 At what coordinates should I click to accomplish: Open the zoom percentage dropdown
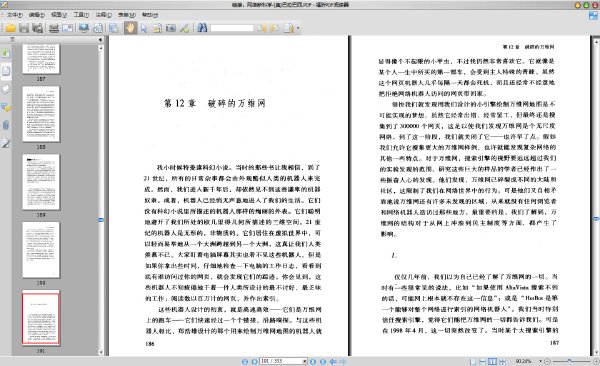point(541,361)
